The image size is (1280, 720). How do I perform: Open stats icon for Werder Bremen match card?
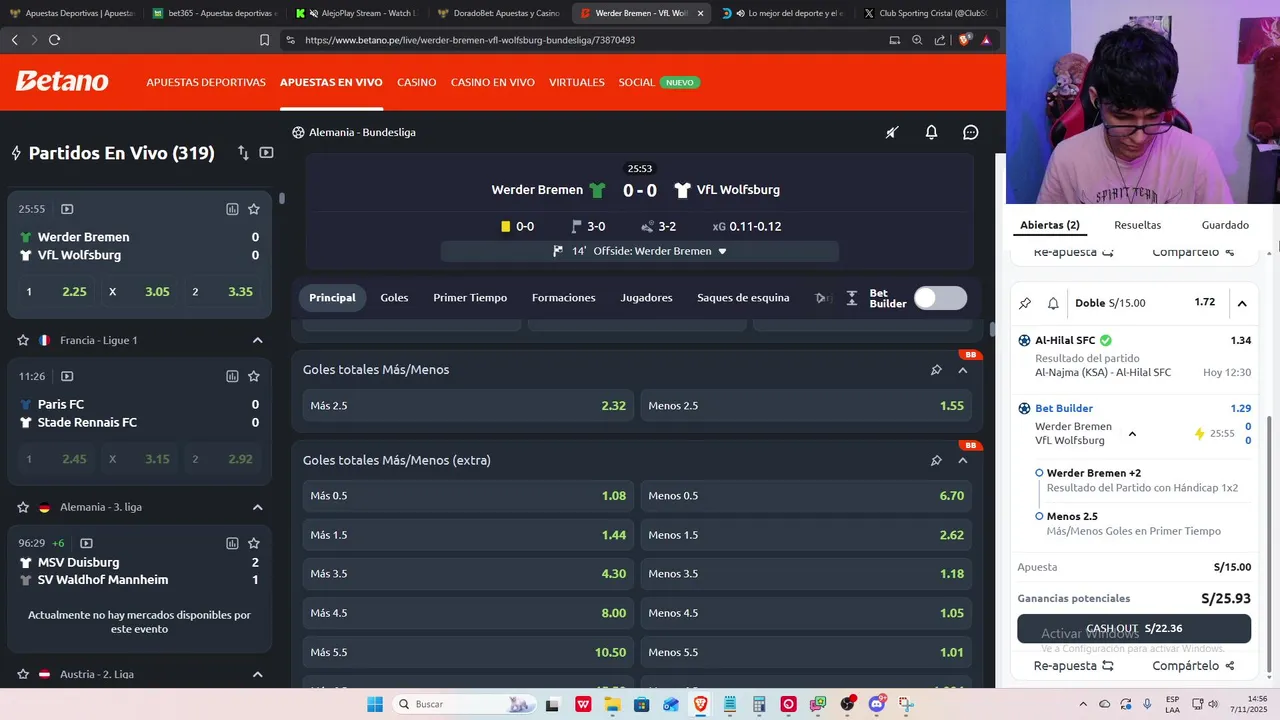click(x=232, y=209)
